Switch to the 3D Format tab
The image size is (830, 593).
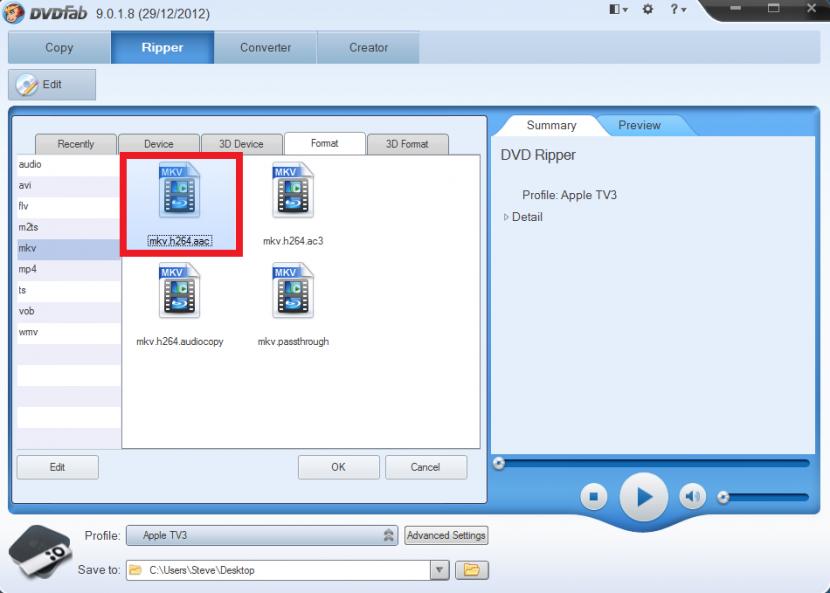click(x=407, y=144)
